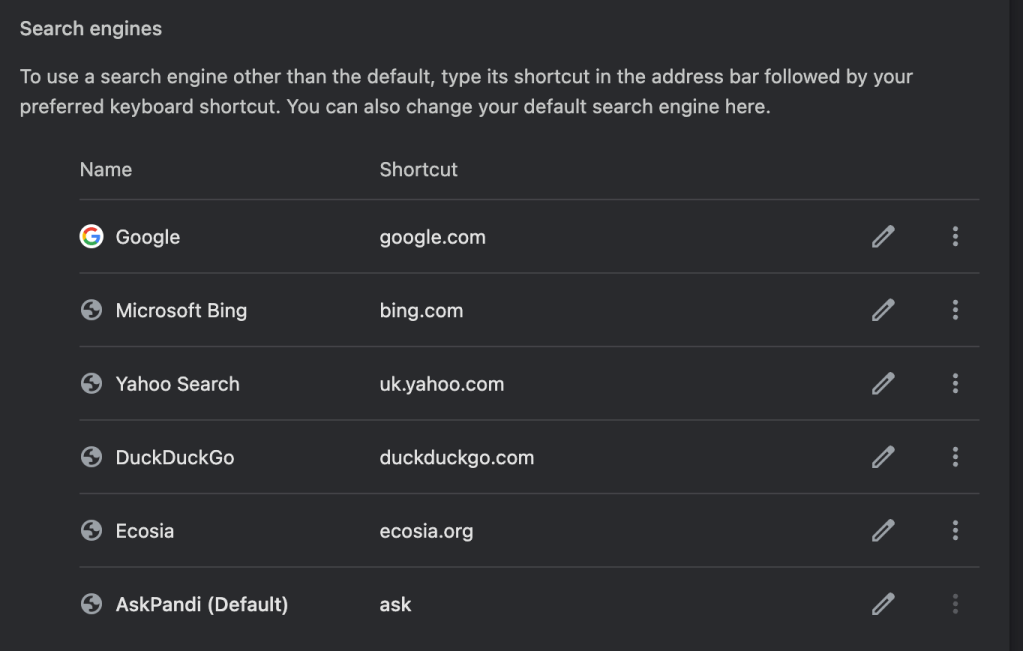1023x651 pixels.
Task: Click the duckduckgo.com shortcut text
Action: pyautogui.click(x=456, y=457)
